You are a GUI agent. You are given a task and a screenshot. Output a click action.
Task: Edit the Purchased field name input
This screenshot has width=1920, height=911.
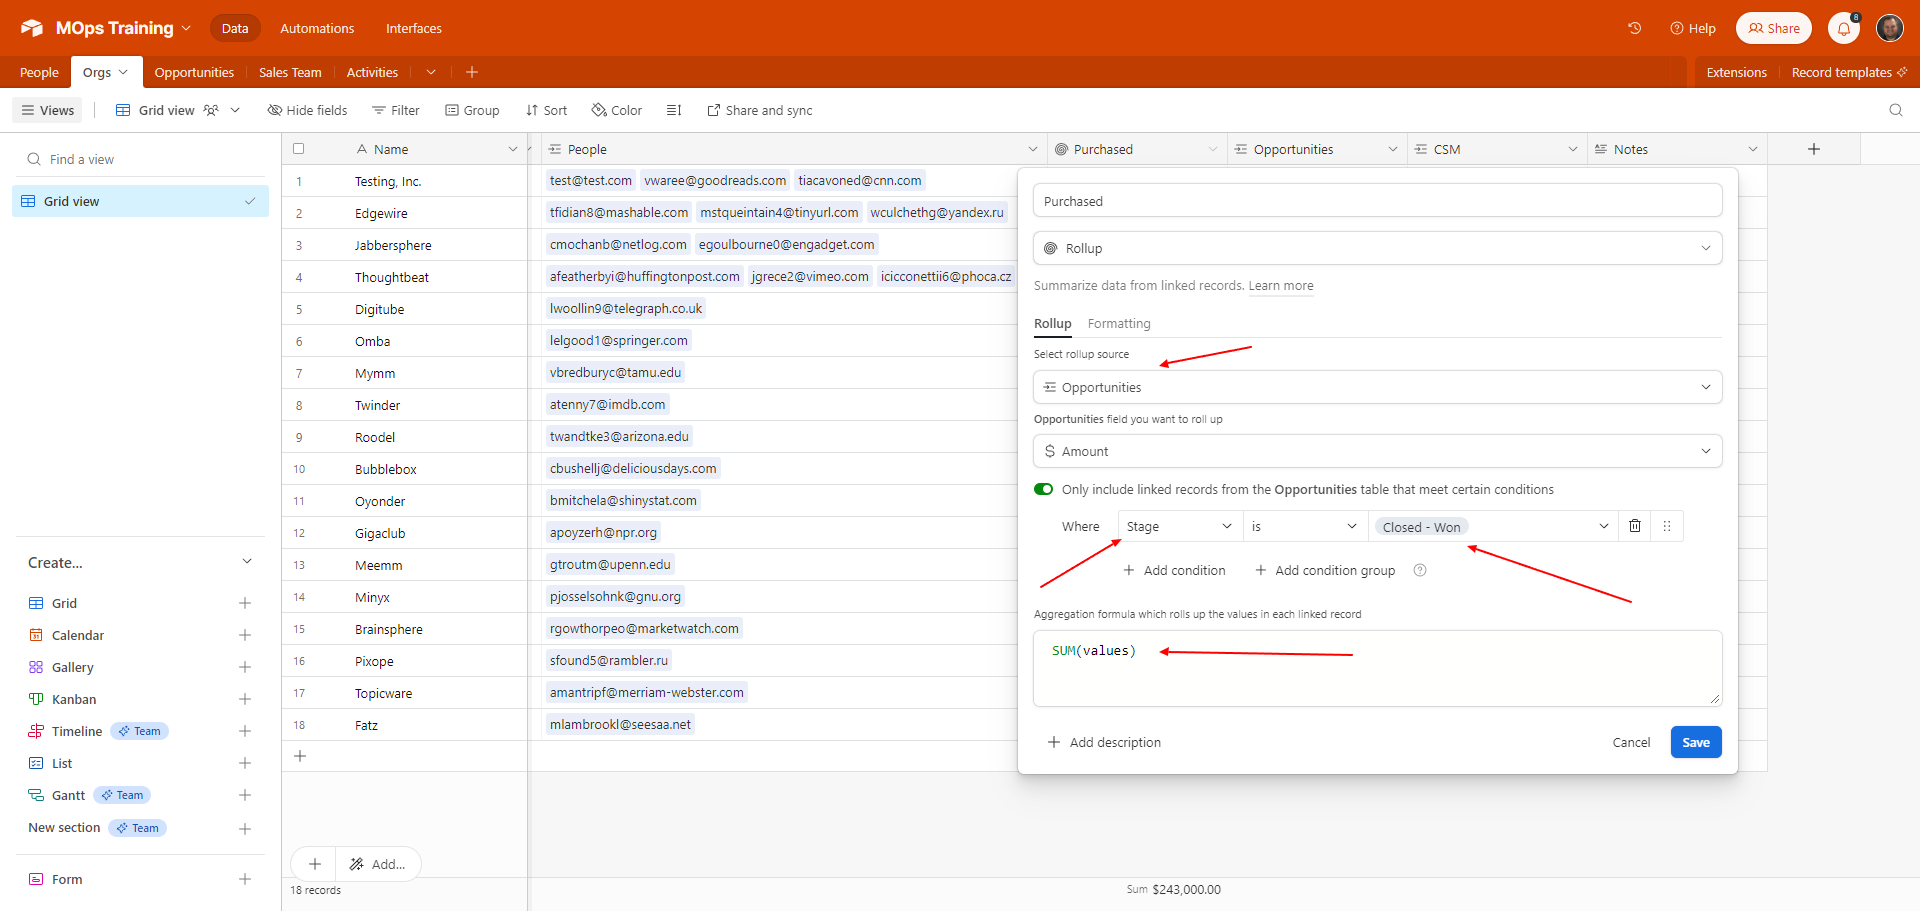point(1376,201)
